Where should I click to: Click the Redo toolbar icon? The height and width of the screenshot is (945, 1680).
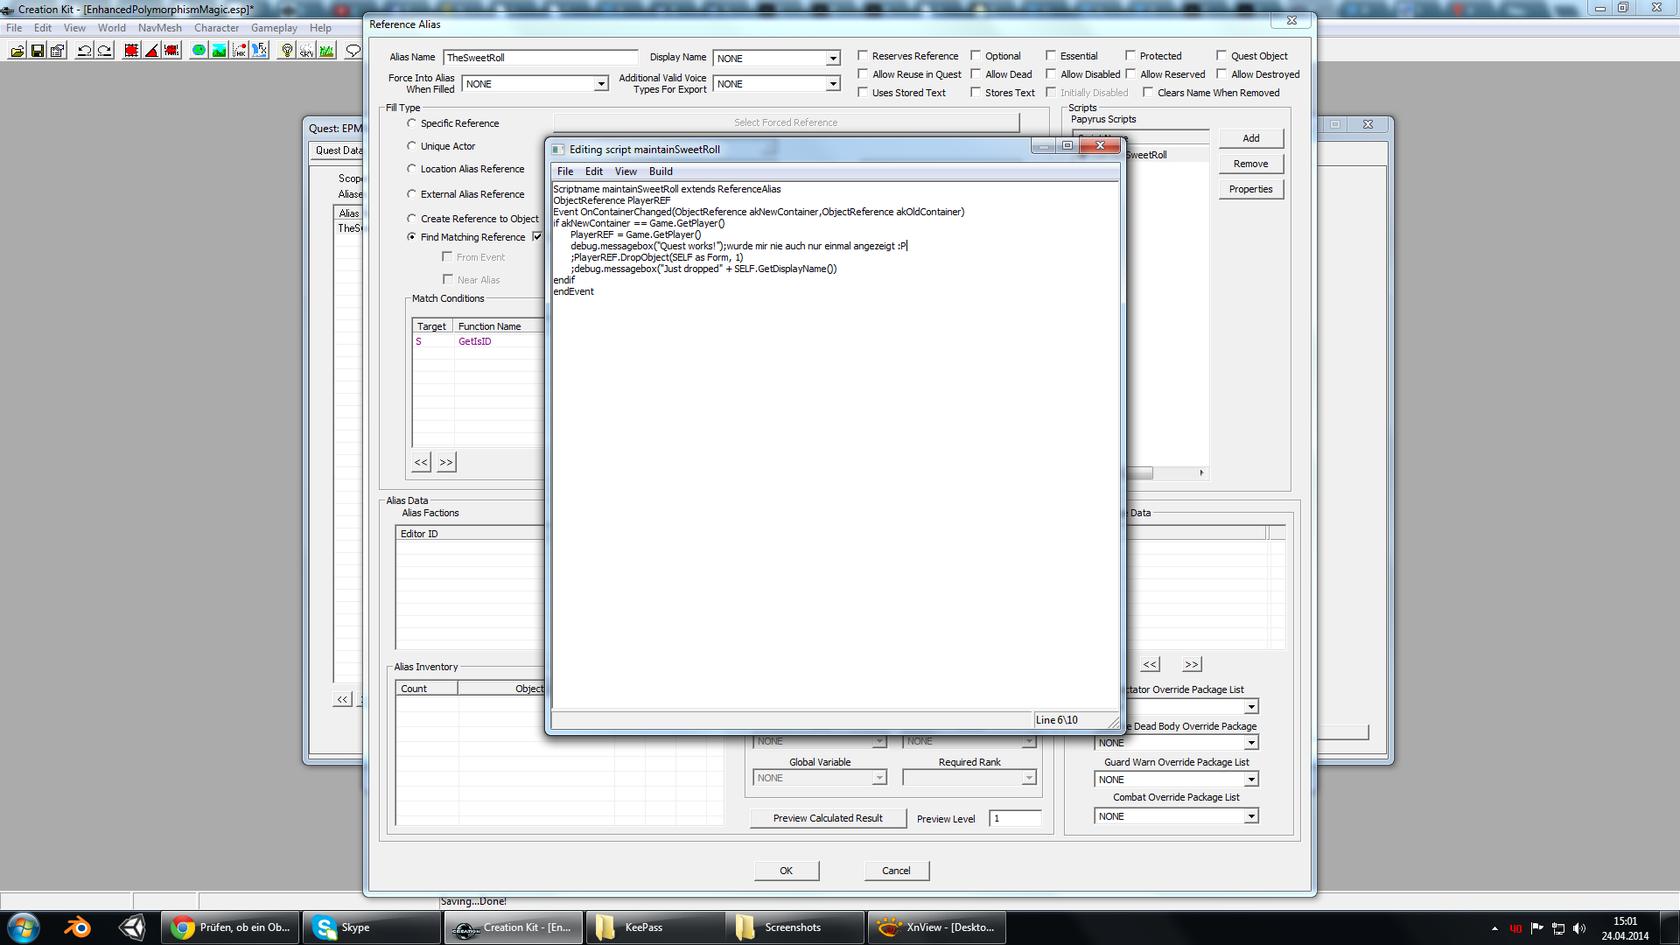(x=104, y=50)
